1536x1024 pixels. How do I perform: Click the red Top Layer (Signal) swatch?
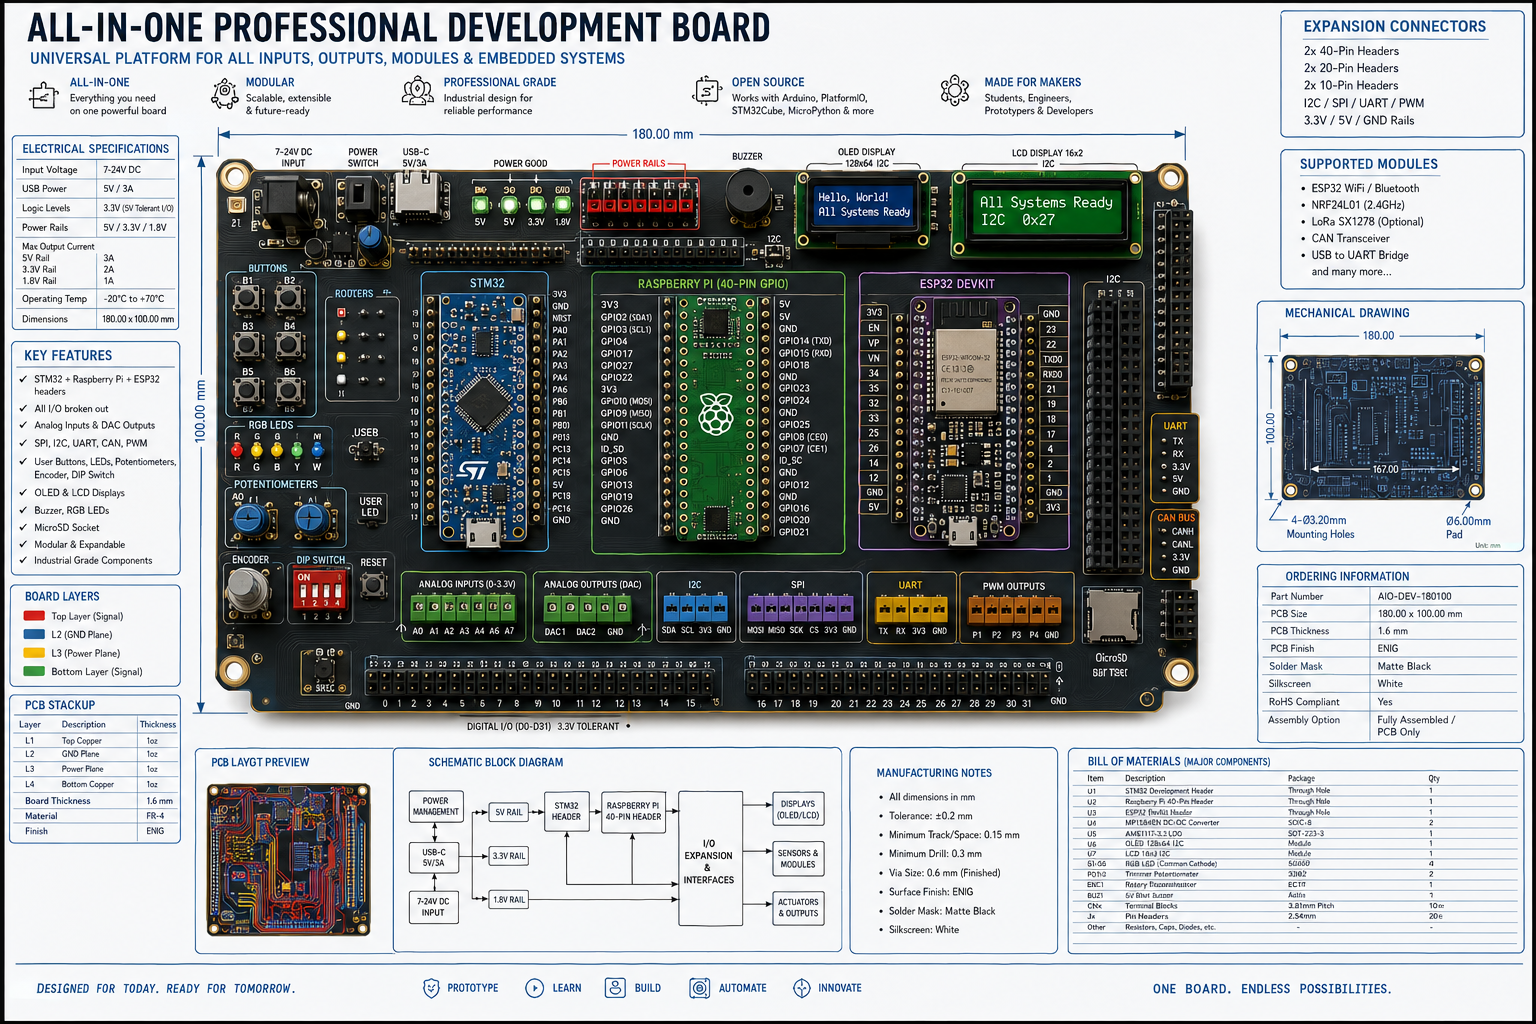point(34,616)
